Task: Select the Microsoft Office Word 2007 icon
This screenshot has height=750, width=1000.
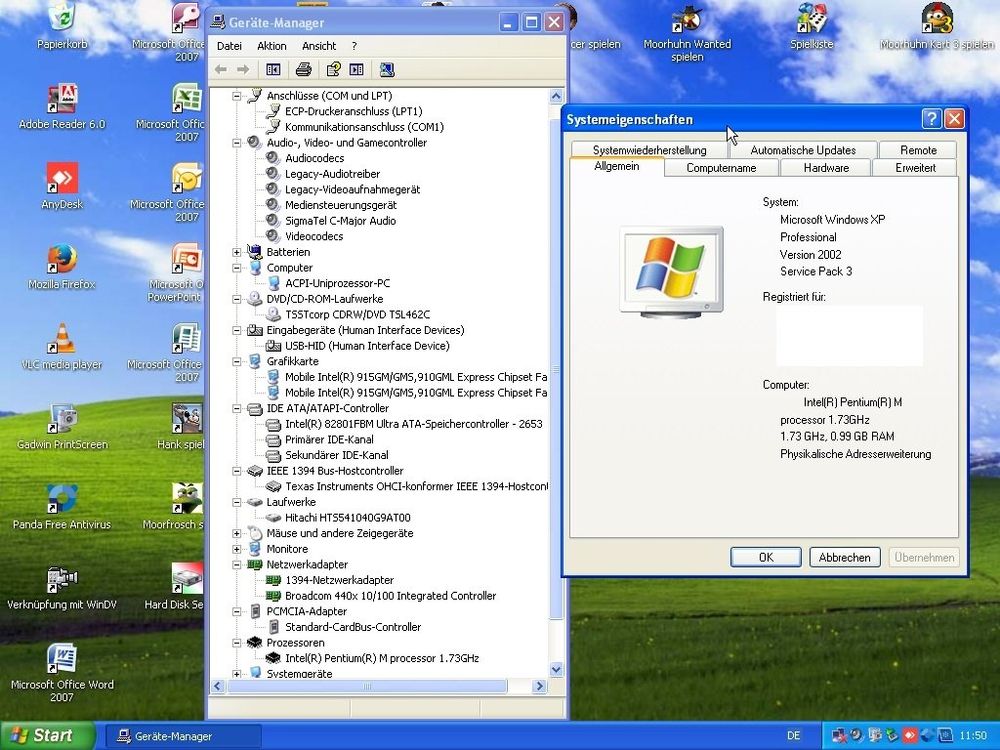Action: 62,672
